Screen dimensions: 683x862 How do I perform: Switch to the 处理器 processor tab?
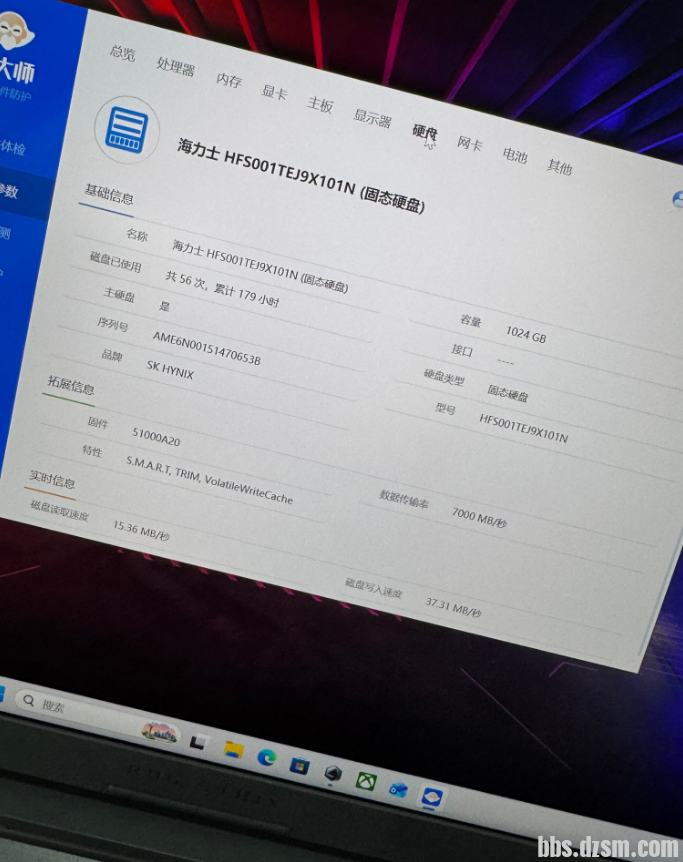point(175,66)
